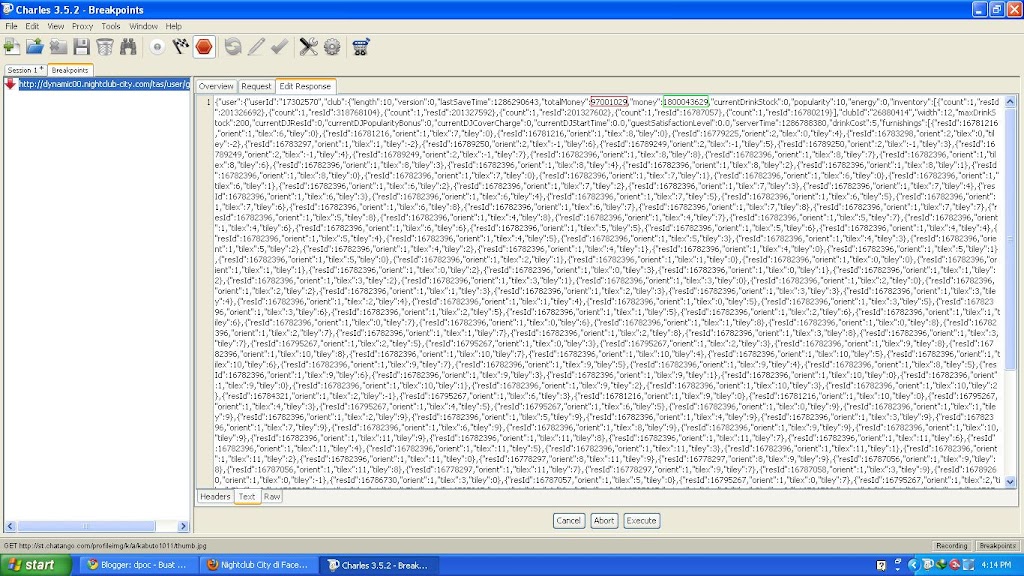Viewport: 1024px width, 576px height.
Task: Click the left panel horizontal scrollbar thumb
Action: point(86,526)
